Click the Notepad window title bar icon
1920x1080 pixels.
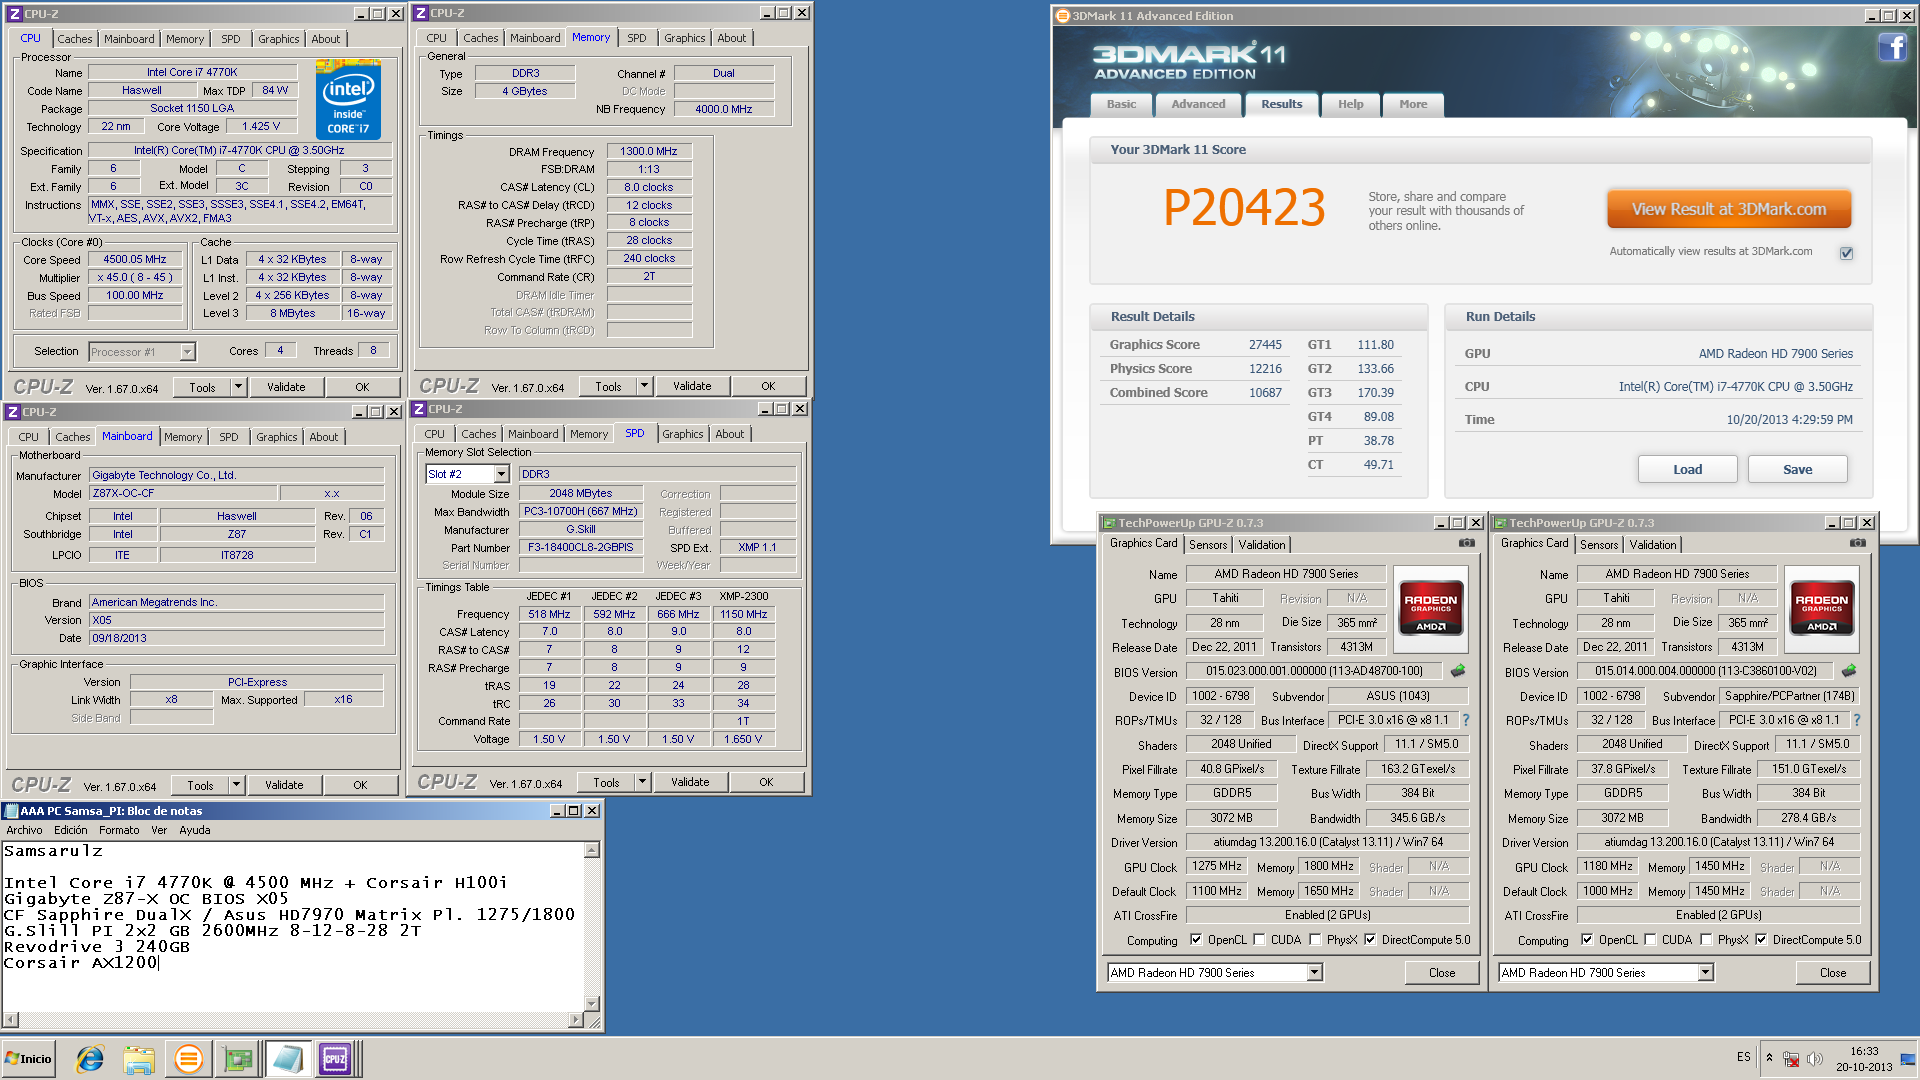pos(12,811)
